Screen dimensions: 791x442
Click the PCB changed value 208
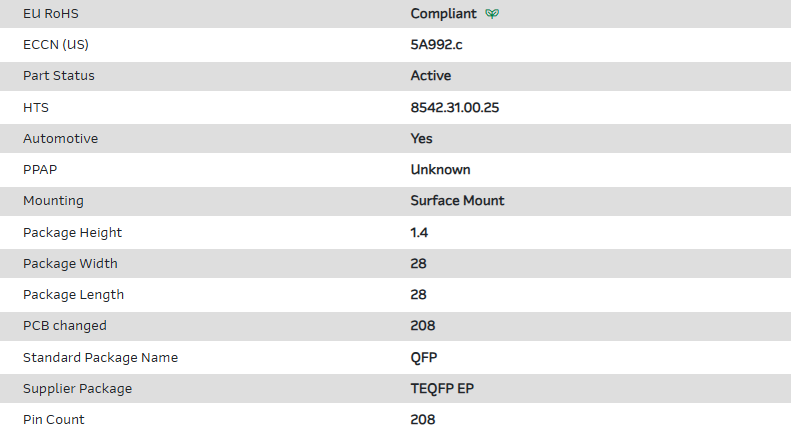pos(423,326)
